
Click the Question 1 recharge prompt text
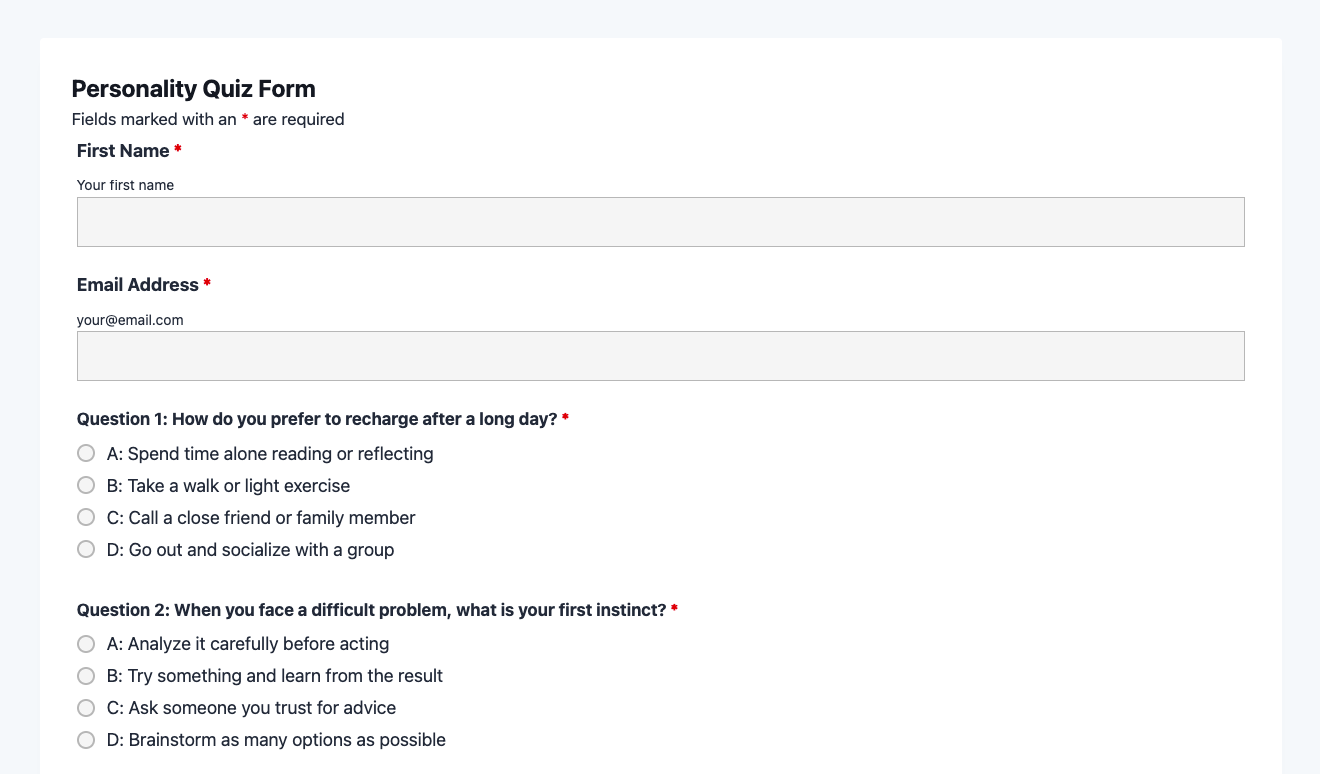point(316,419)
